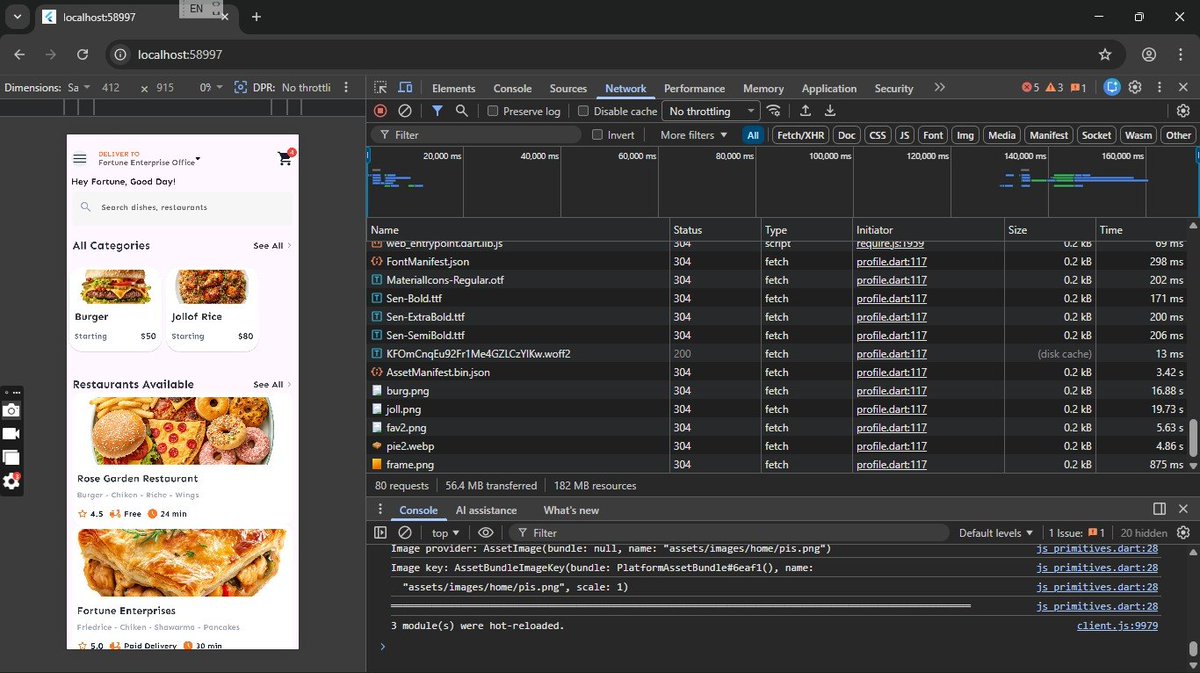This screenshot has height=673, width=1200.
Task: Open the network conditions wifi icon
Action: (x=774, y=111)
